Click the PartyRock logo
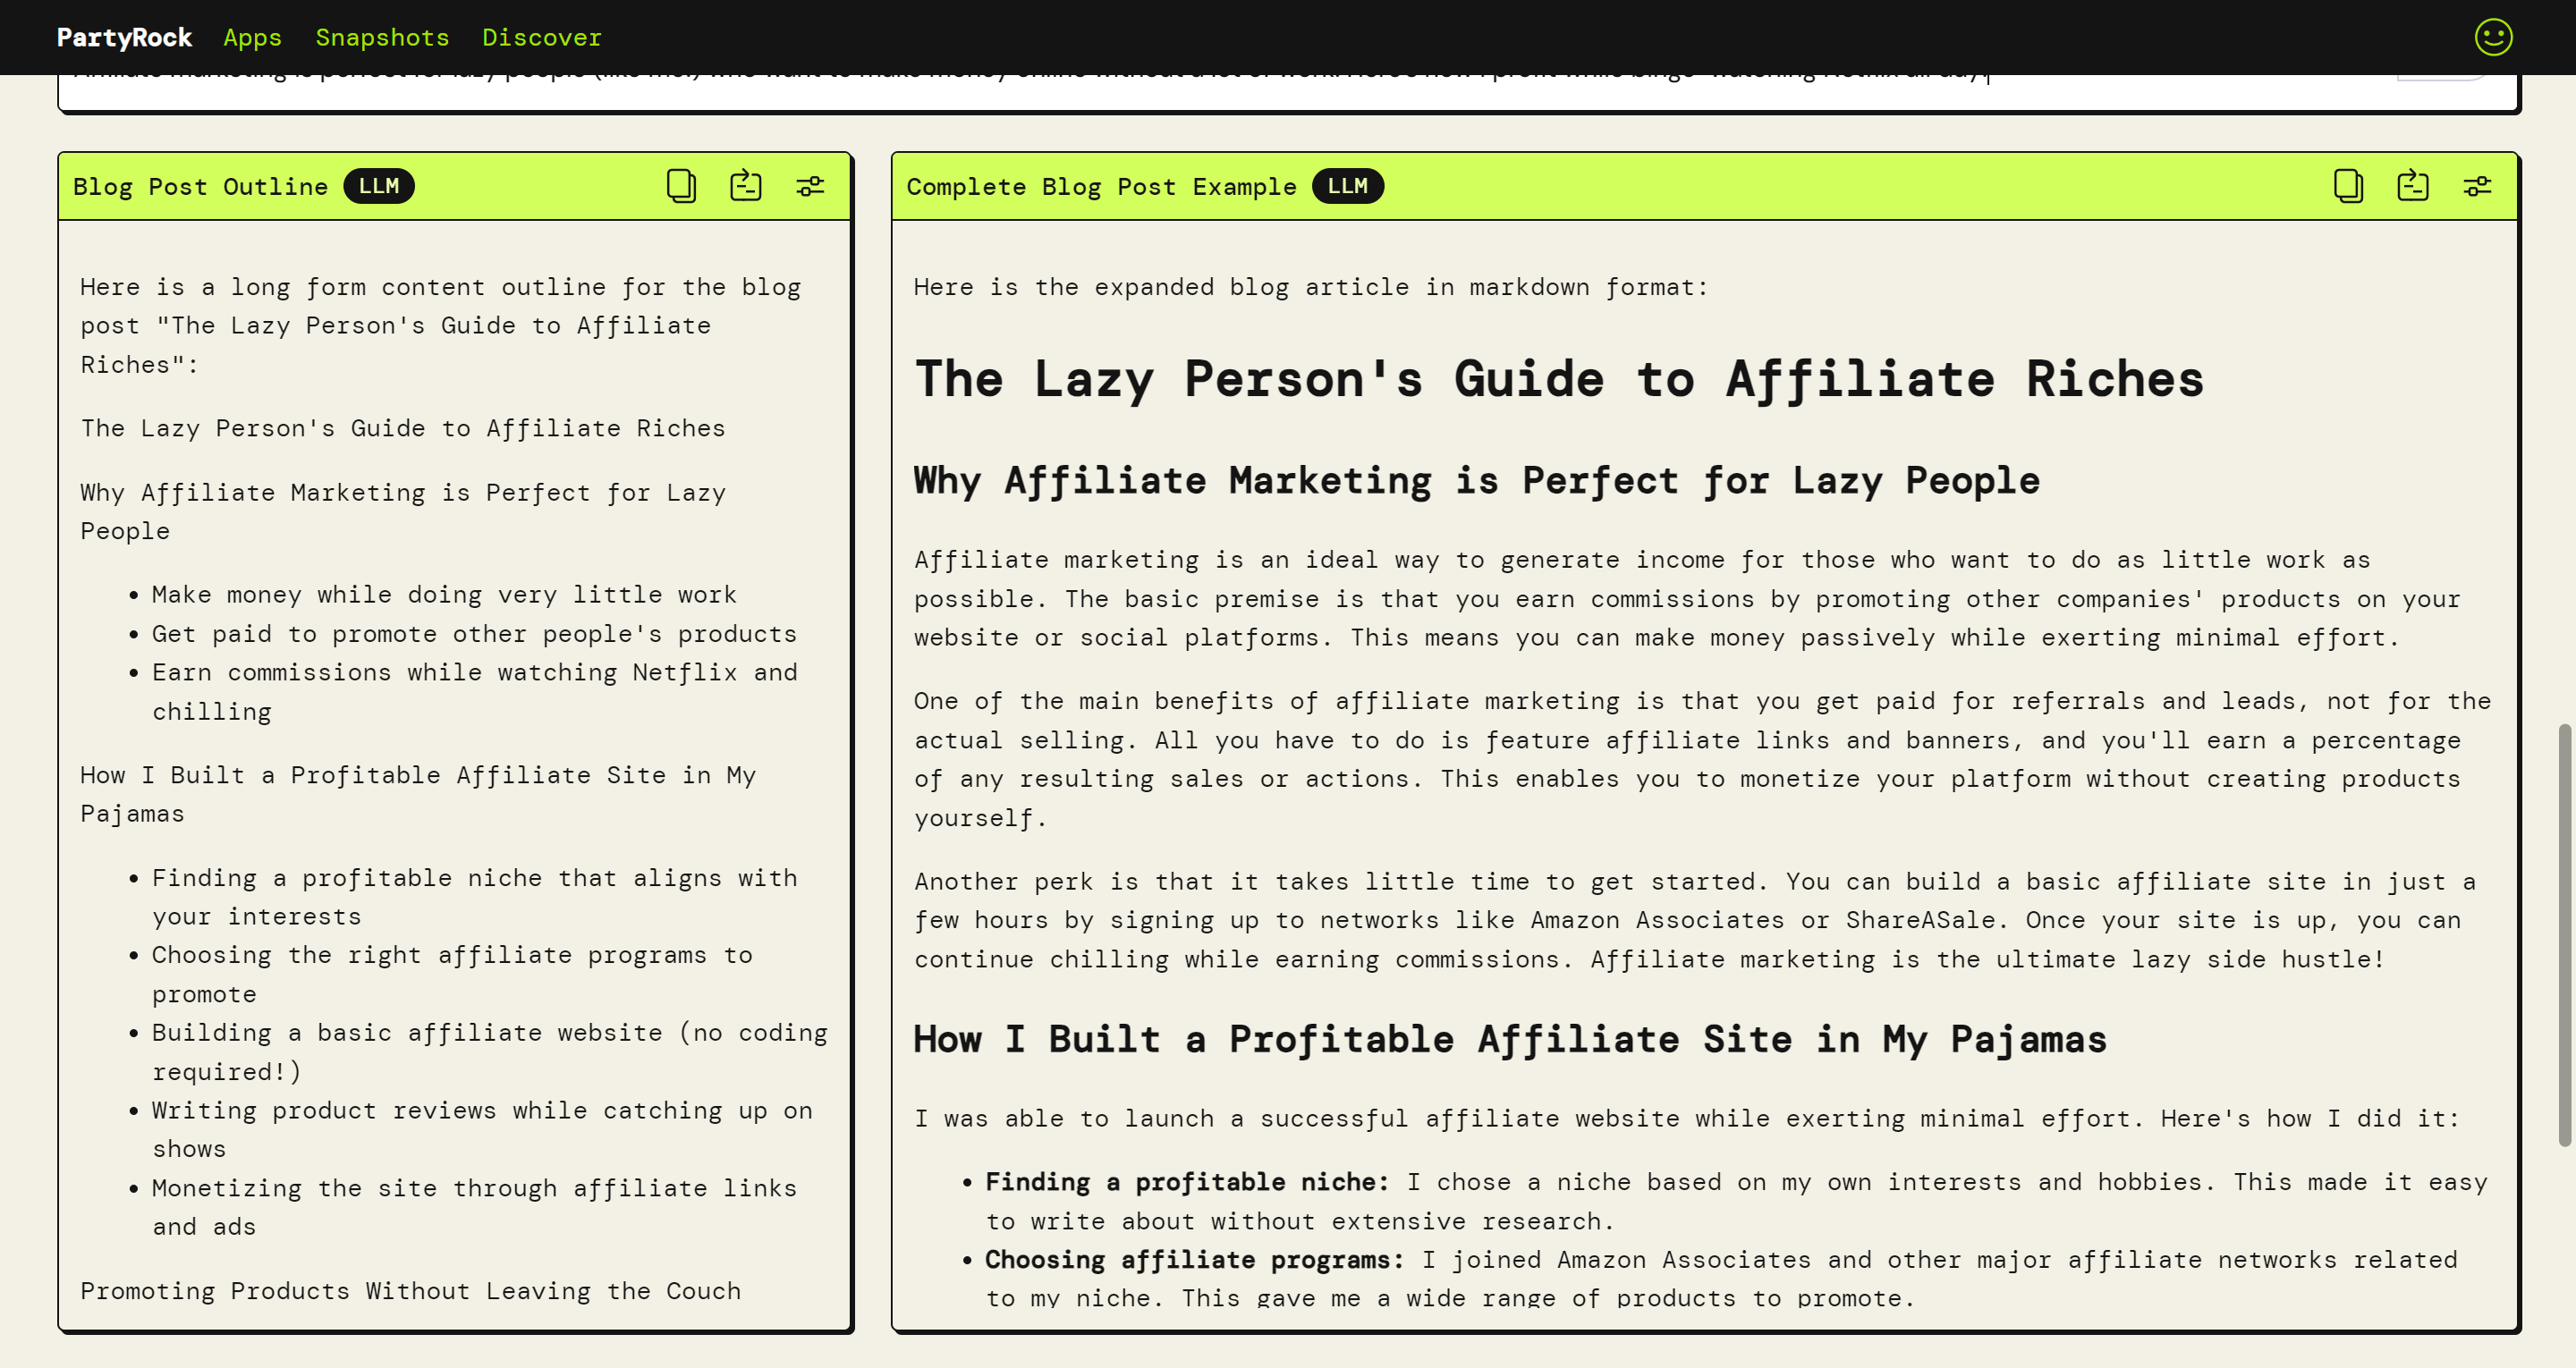The width and height of the screenshot is (2576, 1368). click(124, 37)
